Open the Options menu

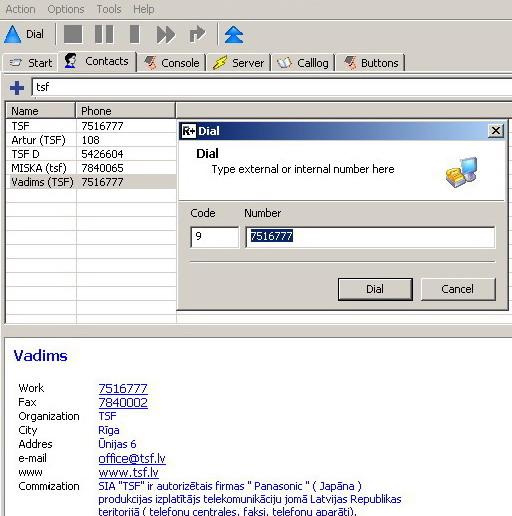[x=66, y=9]
